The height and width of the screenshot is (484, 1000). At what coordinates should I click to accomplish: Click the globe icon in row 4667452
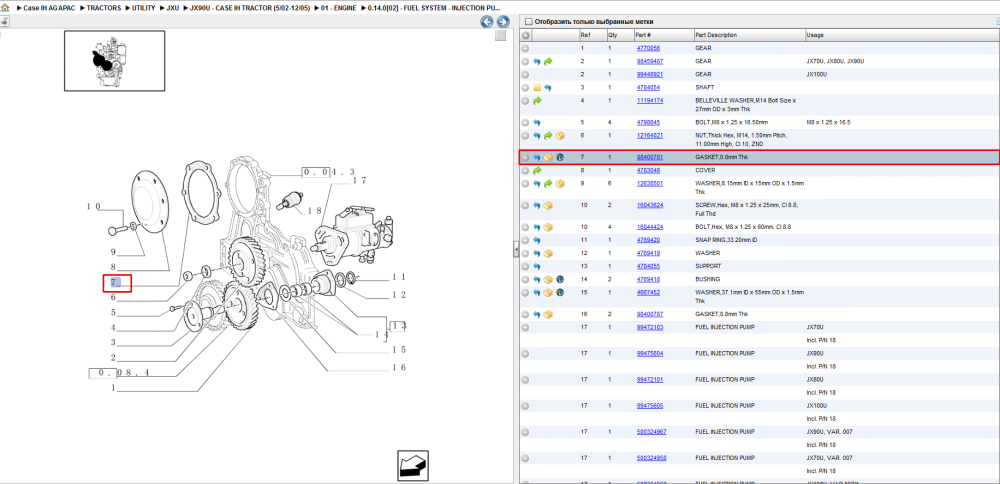[x=559, y=293]
